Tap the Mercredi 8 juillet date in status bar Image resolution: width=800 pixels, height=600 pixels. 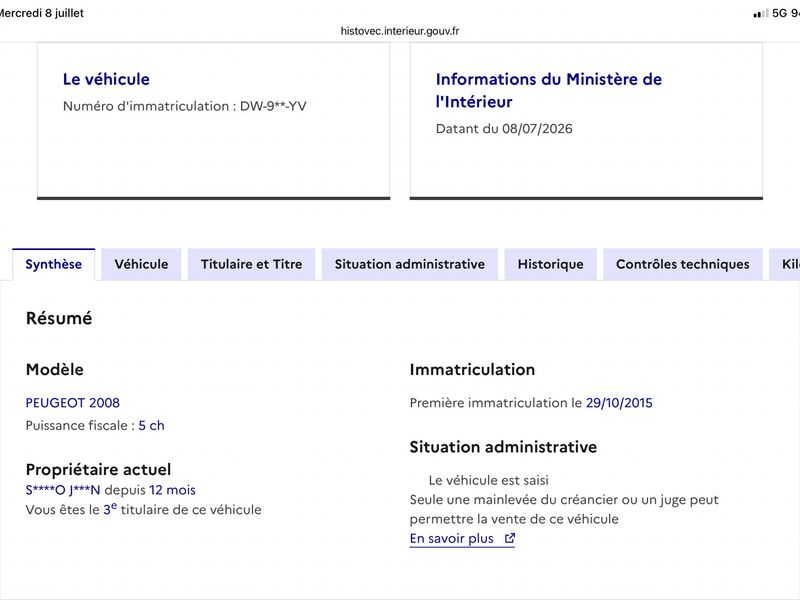(x=42, y=13)
